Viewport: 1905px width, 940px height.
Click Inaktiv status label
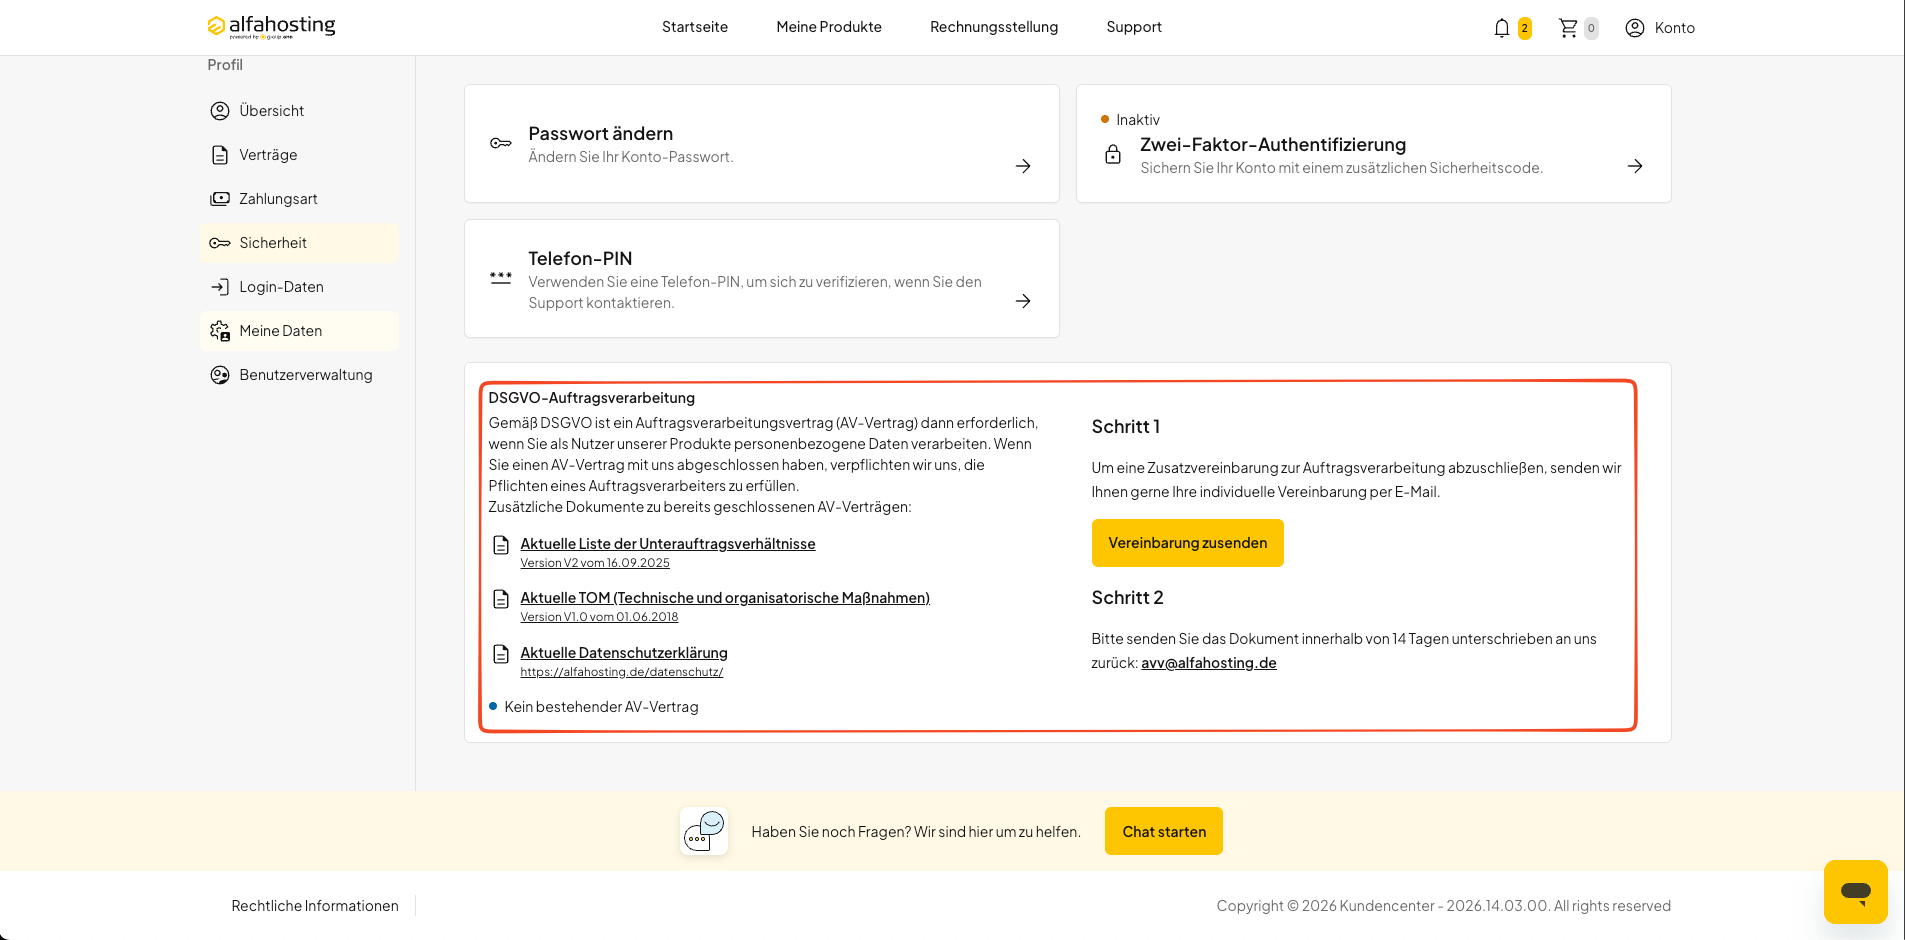click(x=1138, y=120)
